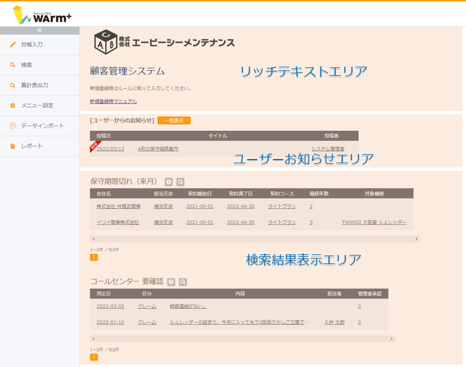Viewport: 466px width, 367px height.
Task: Click the 管理者承認 column header
Action: (x=370, y=294)
